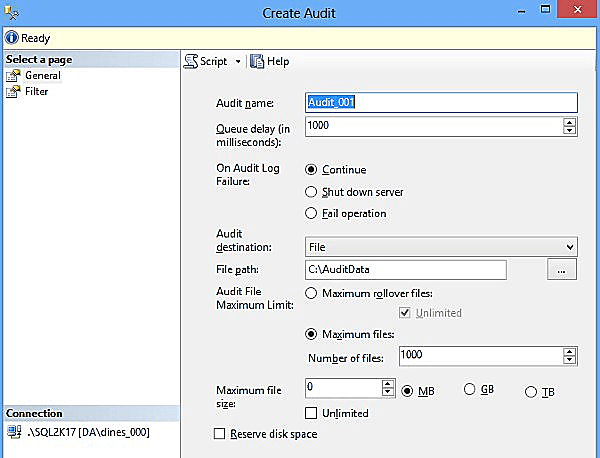Click the Ready status info icon

tap(11, 38)
